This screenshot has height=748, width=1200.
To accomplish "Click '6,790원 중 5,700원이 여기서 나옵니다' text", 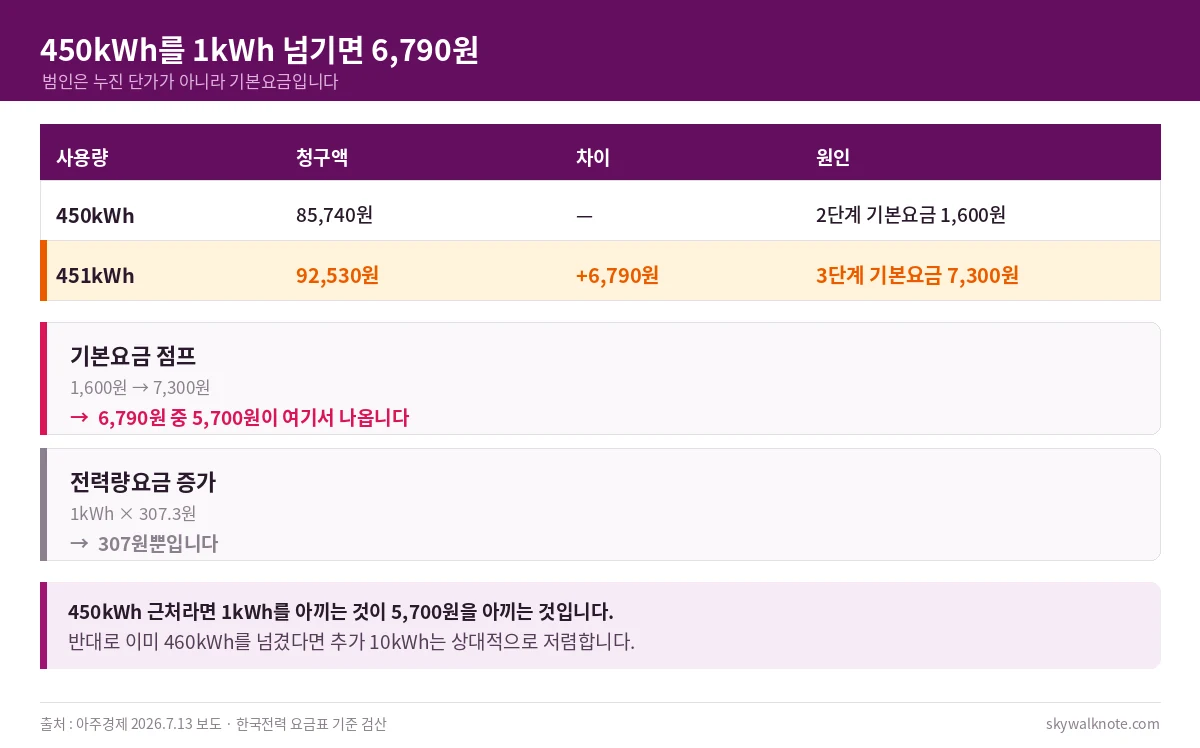I will point(254,418).
